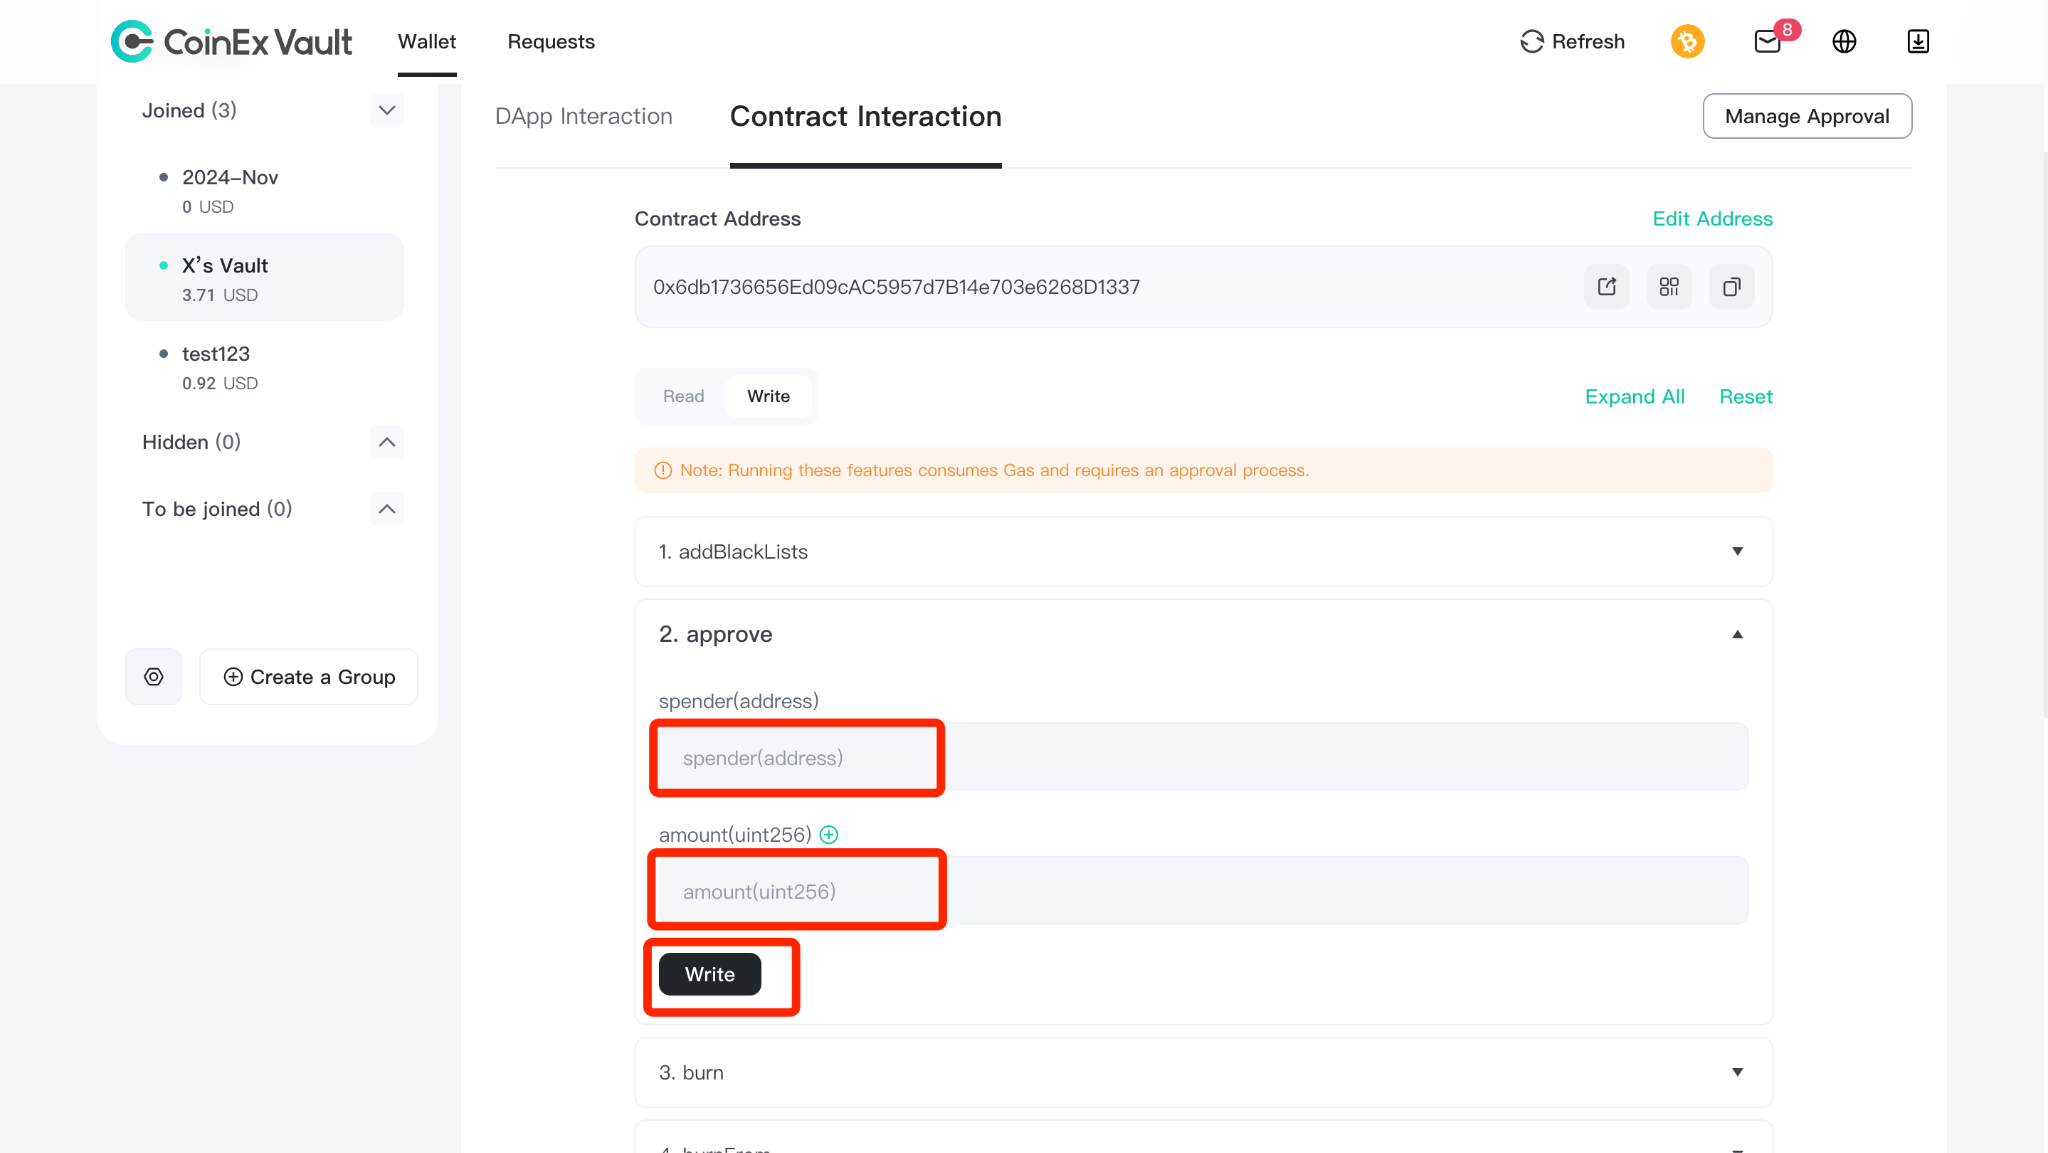
Task: Open the Bitcoin coin icon in header
Action: pyautogui.click(x=1688, y=42)
